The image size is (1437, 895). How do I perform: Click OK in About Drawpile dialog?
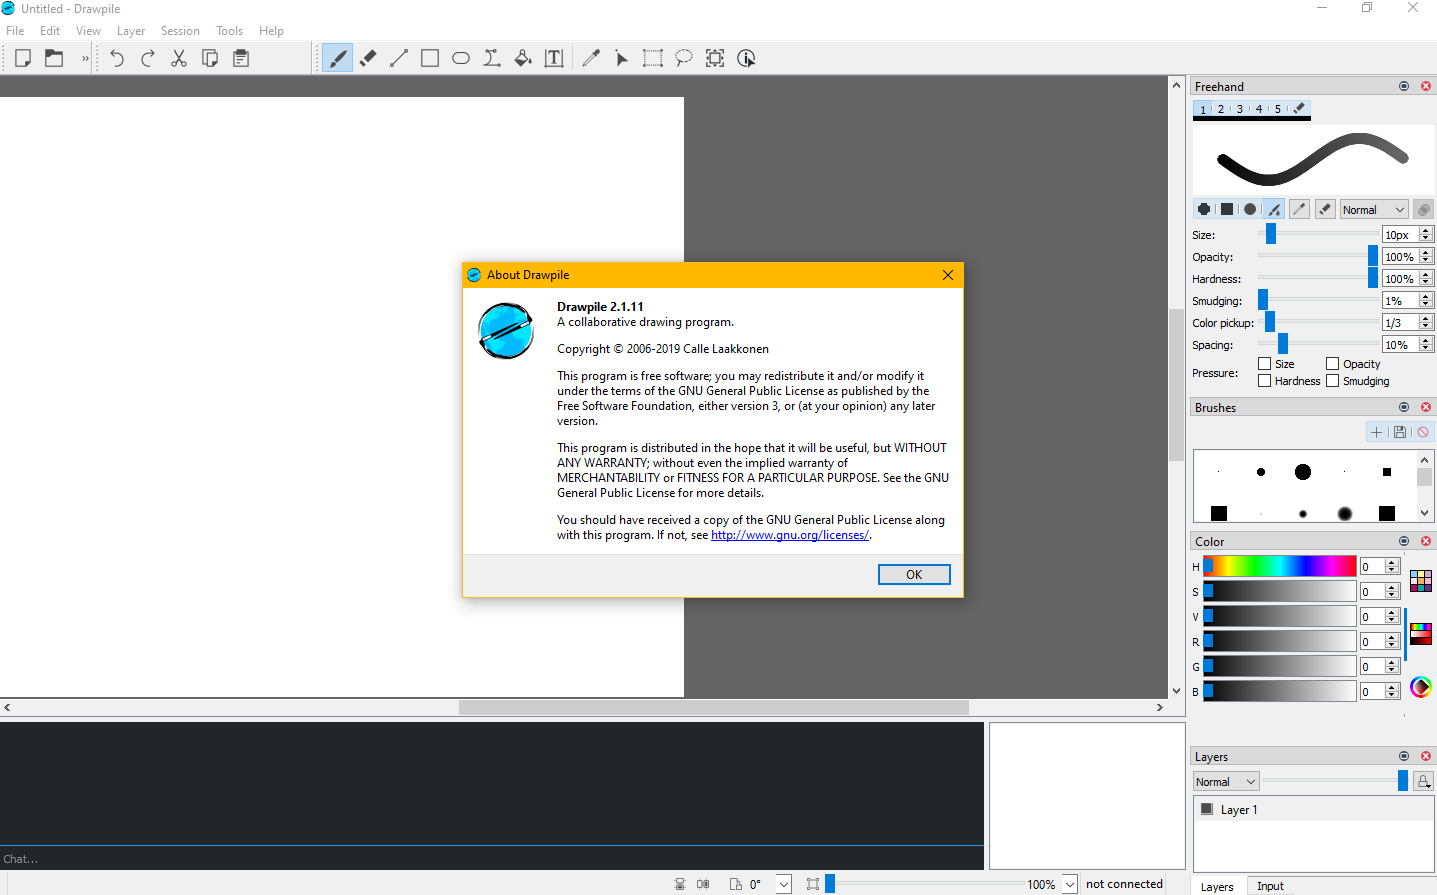[914, 575]
